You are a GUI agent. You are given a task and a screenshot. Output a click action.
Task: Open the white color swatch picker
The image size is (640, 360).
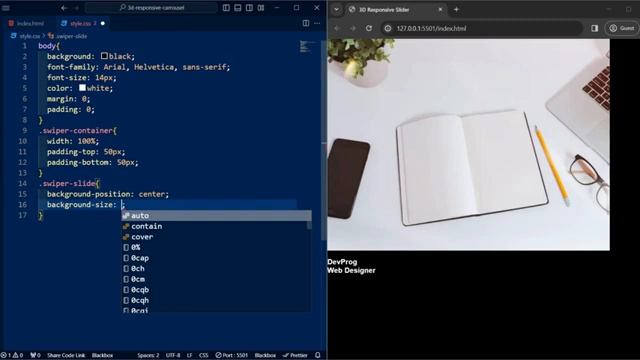[x=82, y=88]
